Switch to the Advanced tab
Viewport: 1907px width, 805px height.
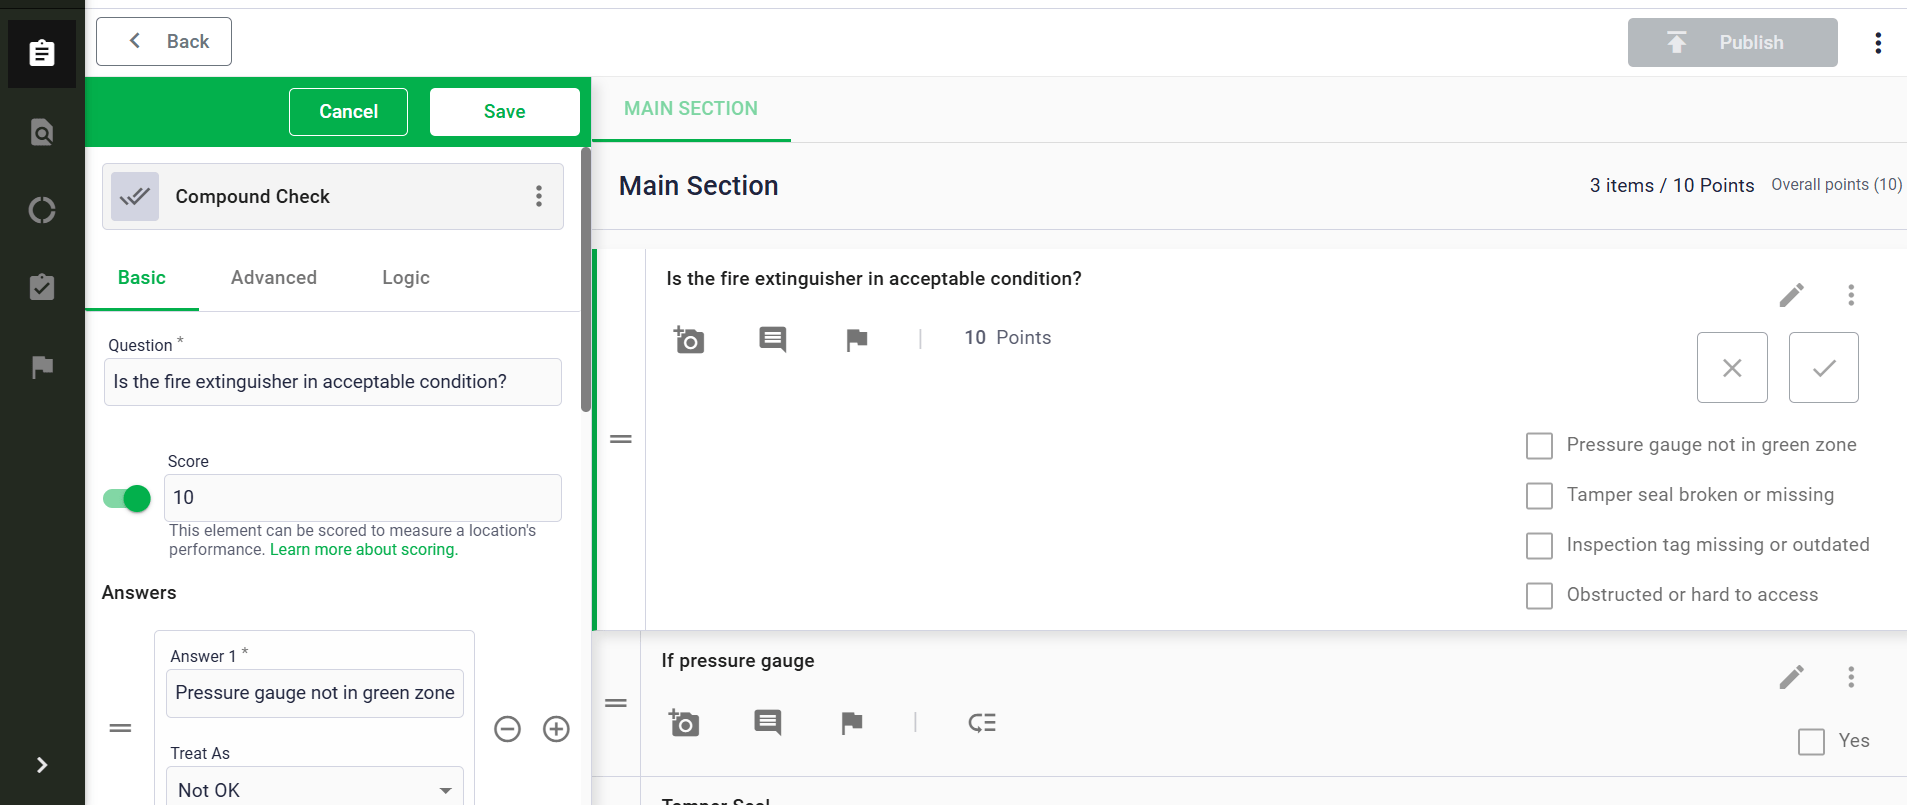point(273,278)
